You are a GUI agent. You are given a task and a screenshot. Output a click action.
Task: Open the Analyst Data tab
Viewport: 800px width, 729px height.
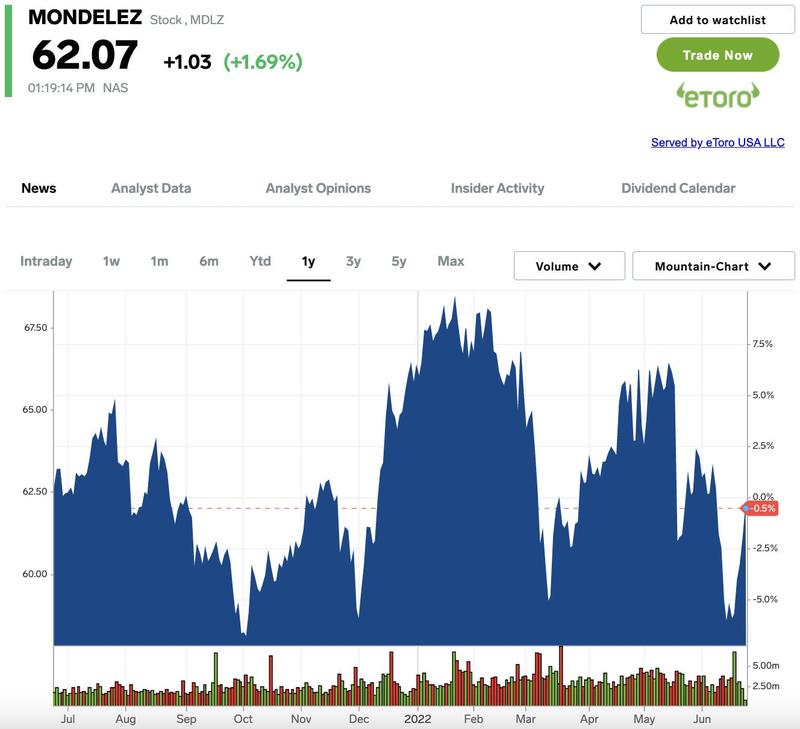coord(151,188)
